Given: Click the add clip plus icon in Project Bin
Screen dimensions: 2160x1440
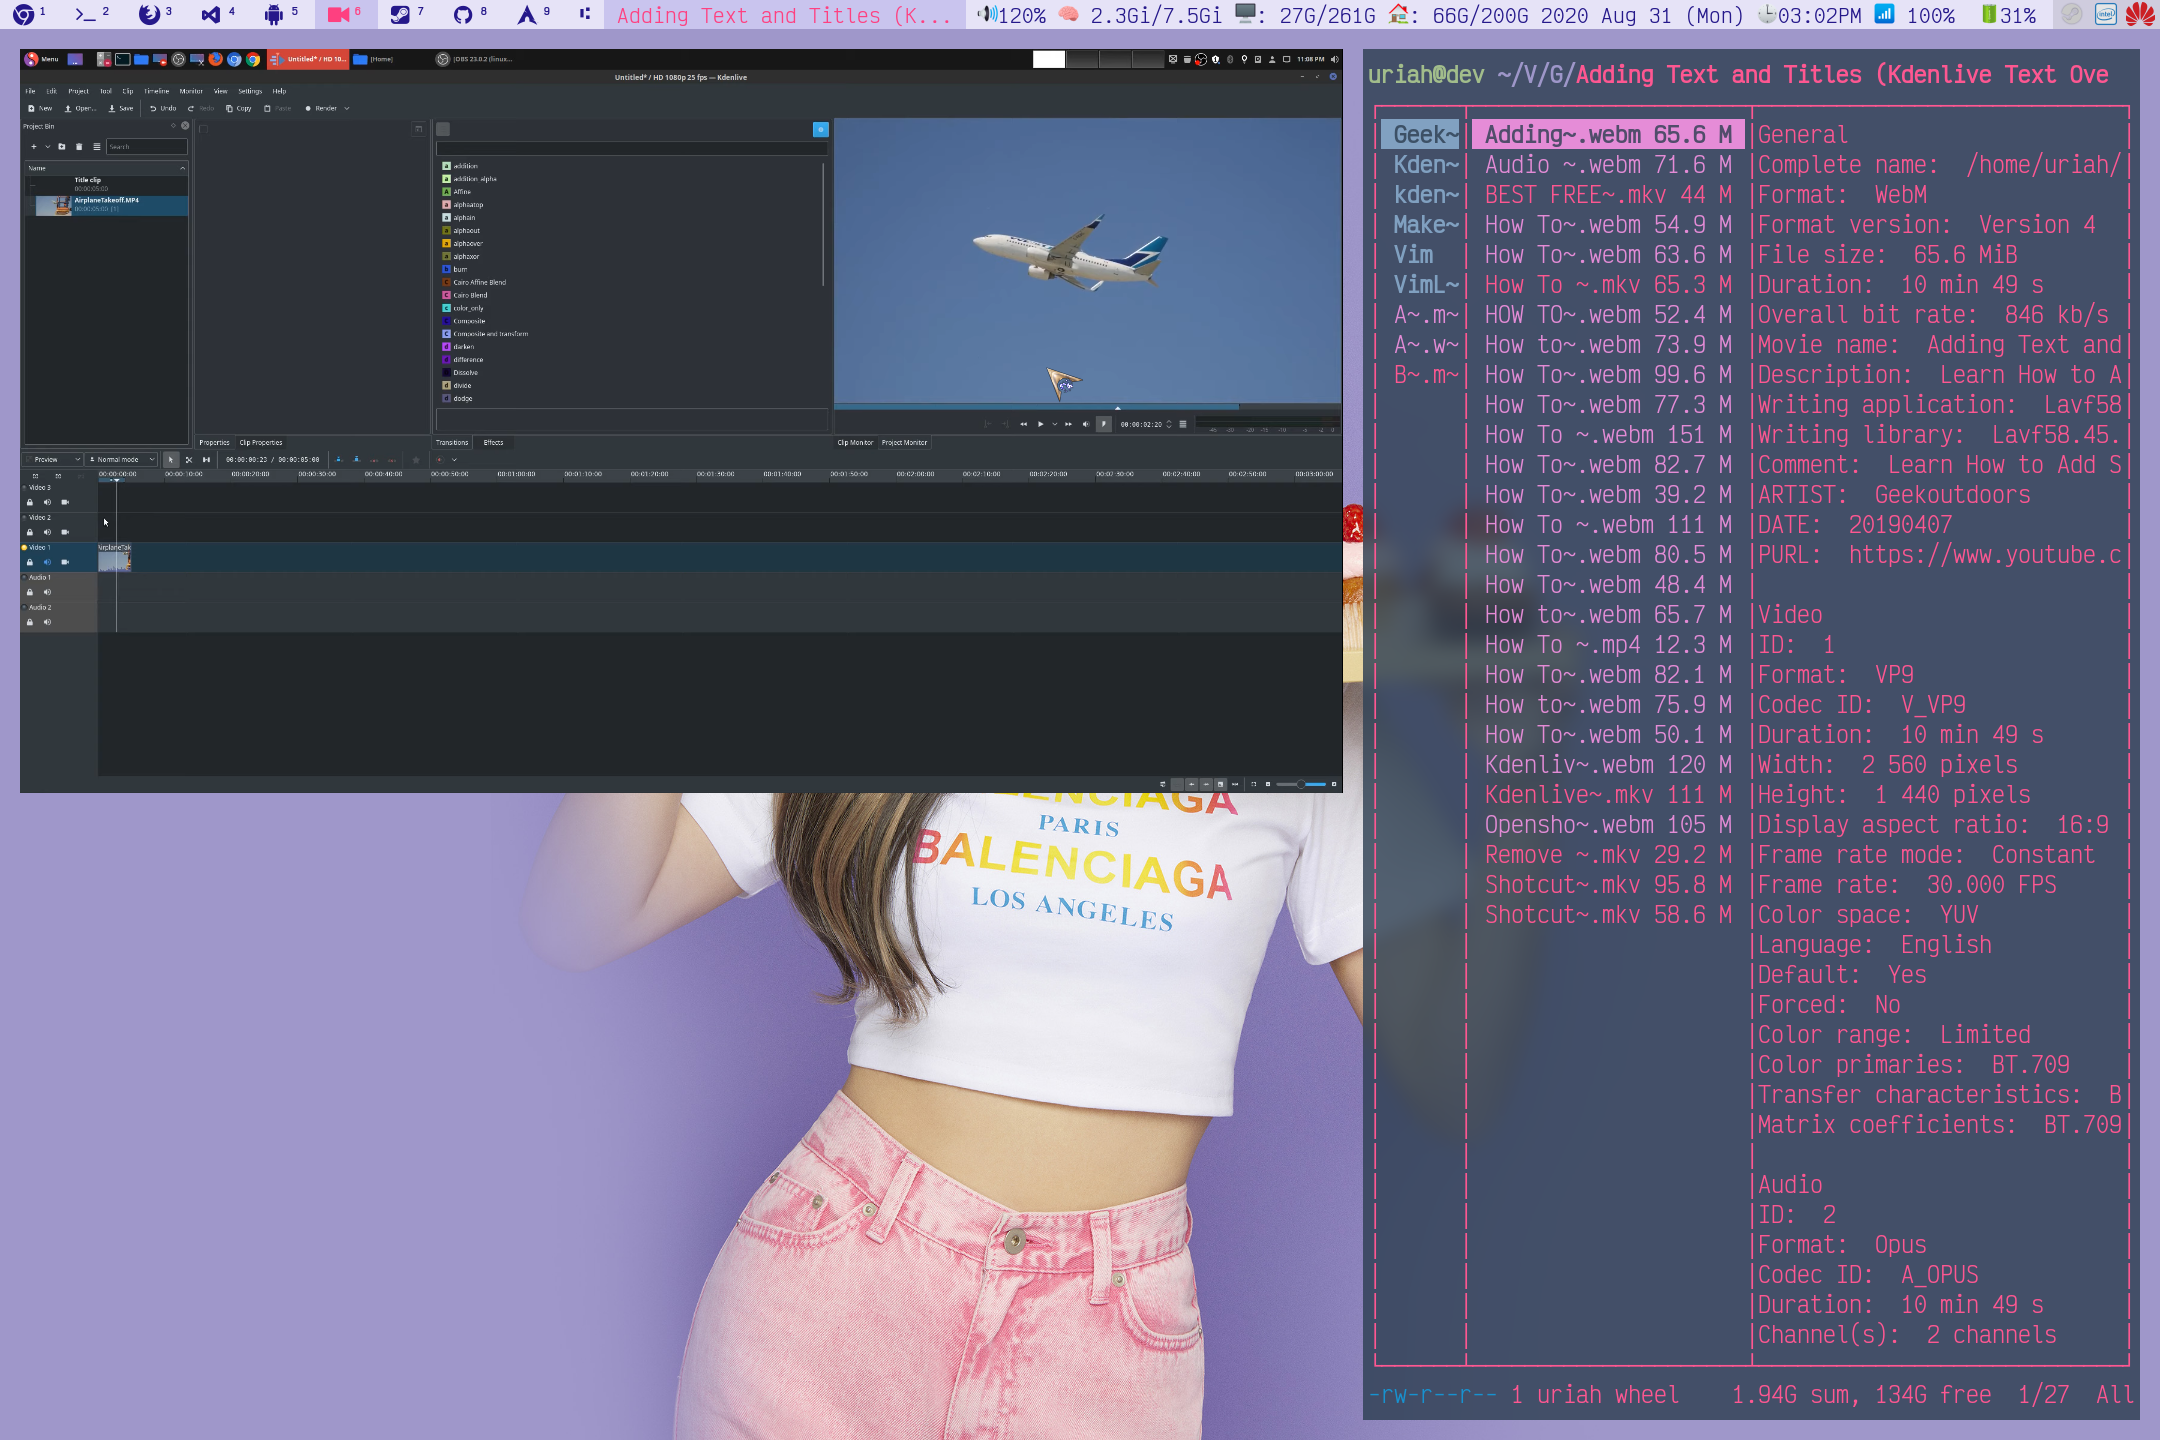Looking at the screenshot, I should click(x=33, y=147).
